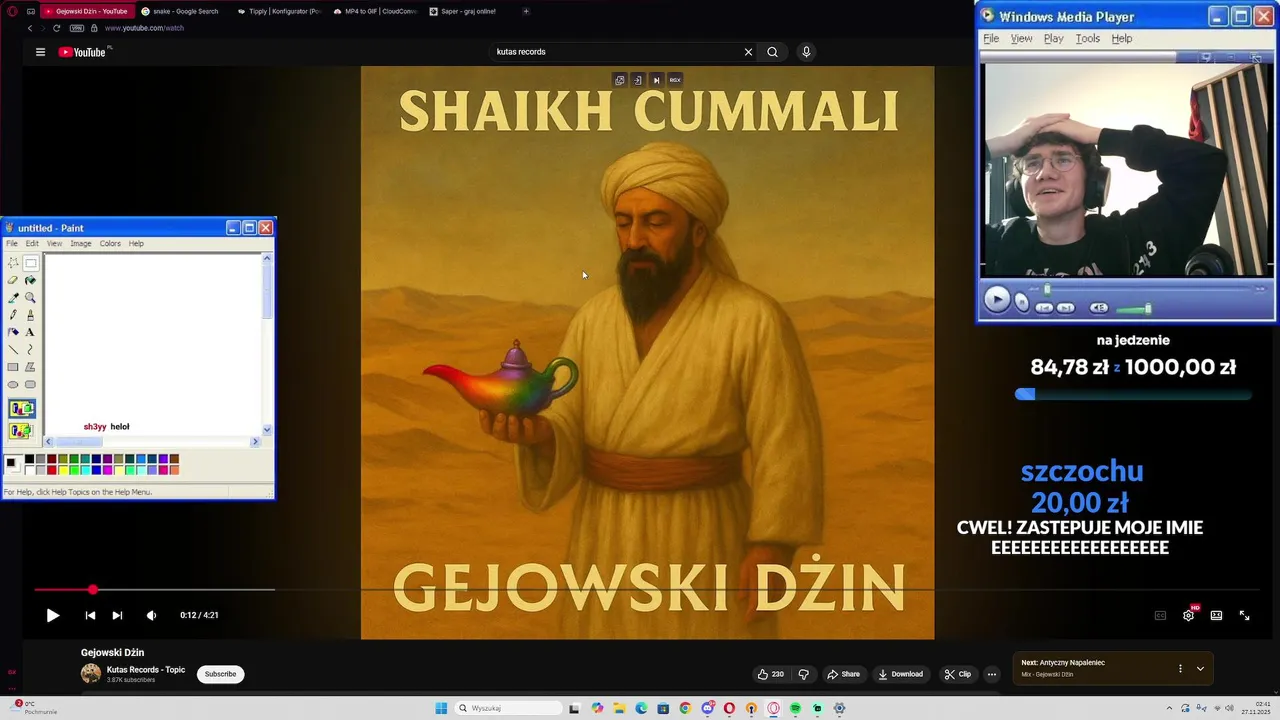Image resolution: width=1280 pixels, height=720 pixels.
Task: Click the Clip button under the video
Action: pyautogui.click(x=957, y=674)
